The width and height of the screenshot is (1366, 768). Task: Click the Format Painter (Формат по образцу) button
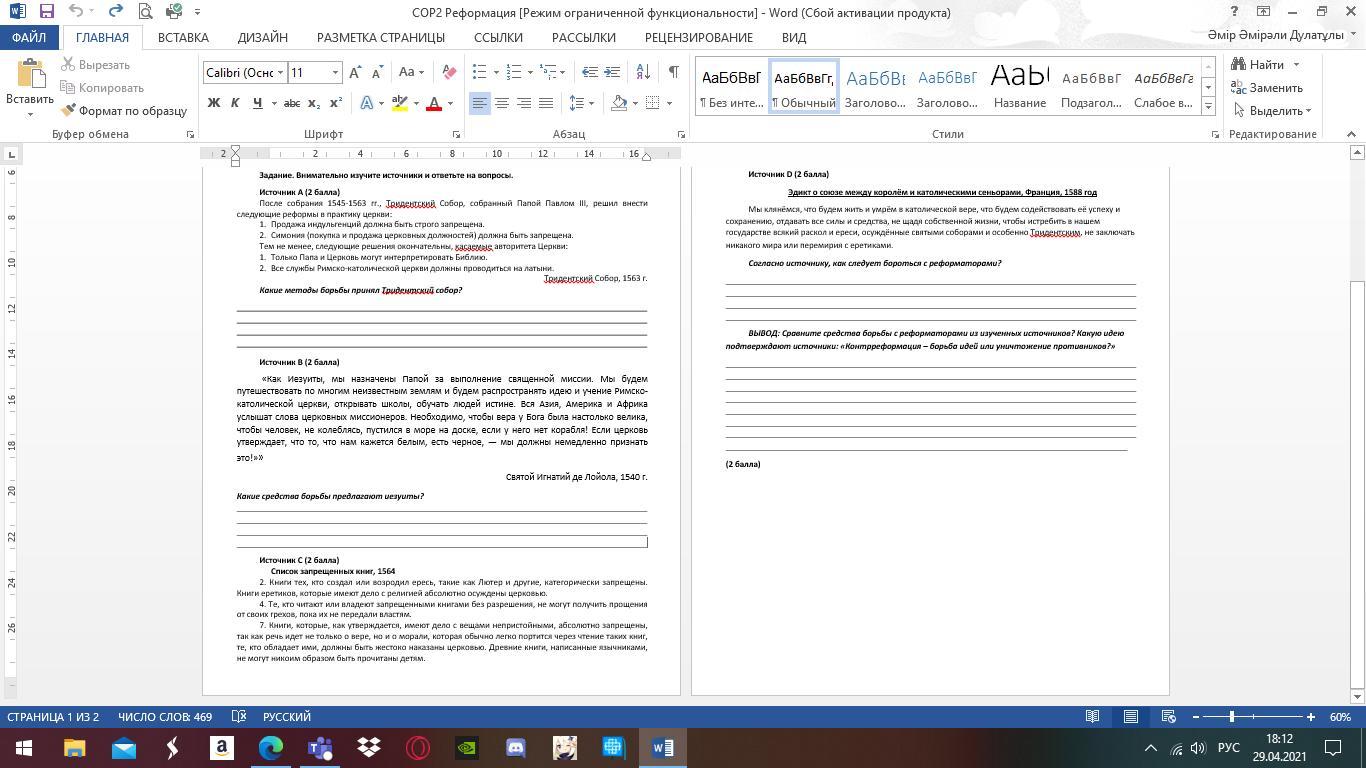pyautogui.click(x=124, y=111)
